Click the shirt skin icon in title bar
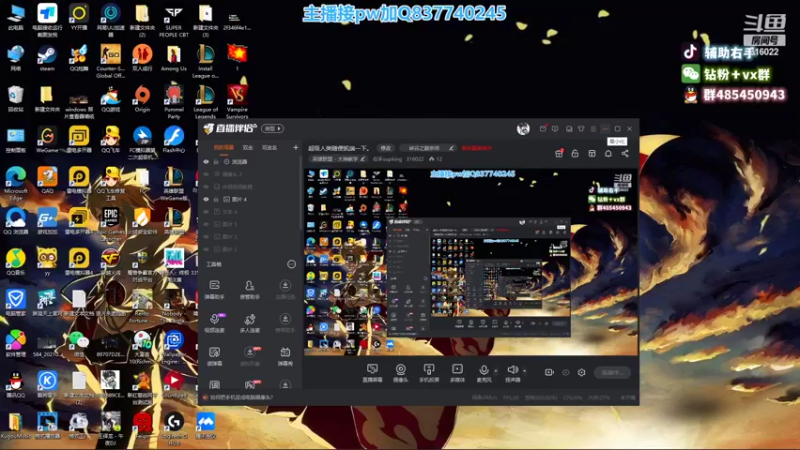This screenshot has height=450, width=800. (x=581, y=129)
